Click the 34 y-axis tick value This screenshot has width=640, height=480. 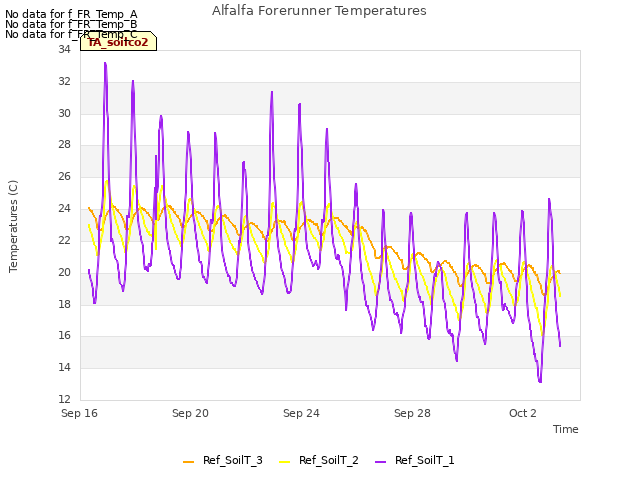(64, 49)
